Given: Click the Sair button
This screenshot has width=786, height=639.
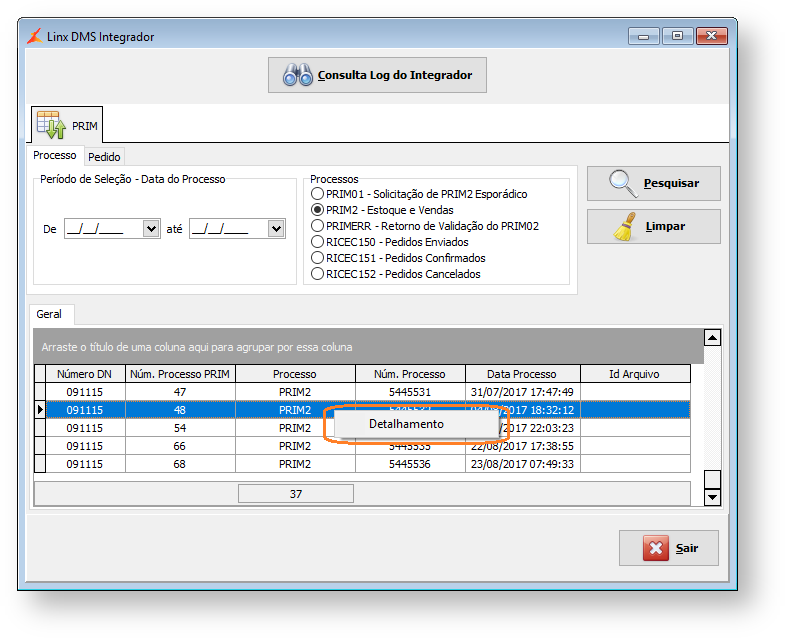Looking at the screenshot, I should pos(669,548).
